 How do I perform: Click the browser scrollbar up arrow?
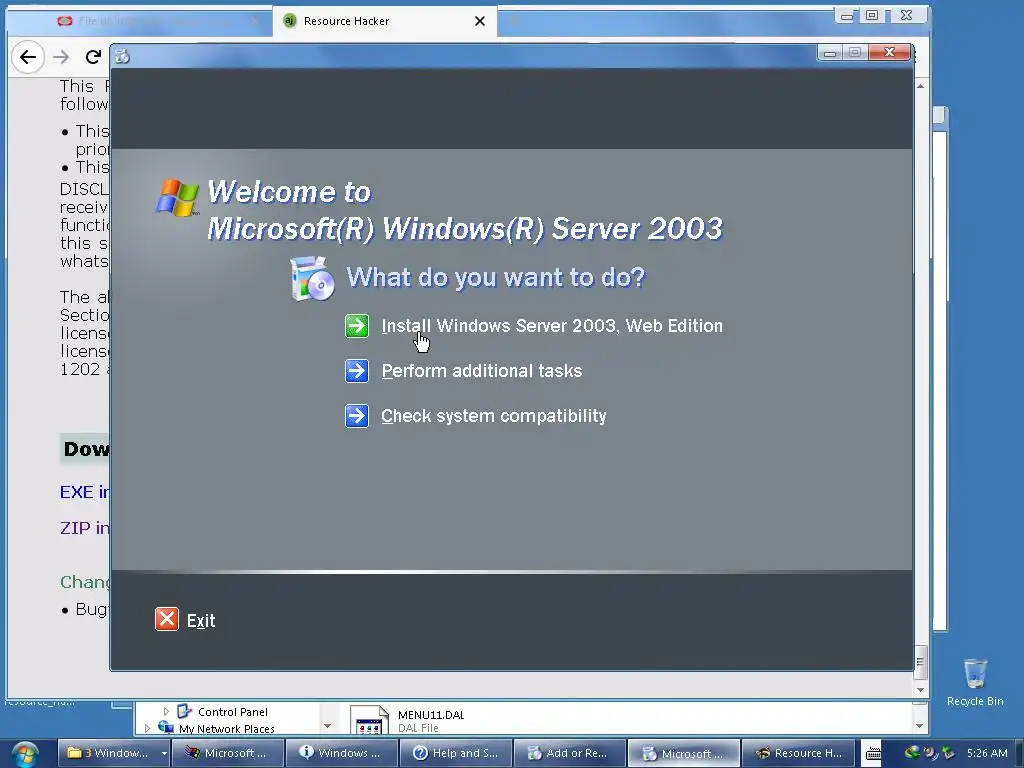920,86
